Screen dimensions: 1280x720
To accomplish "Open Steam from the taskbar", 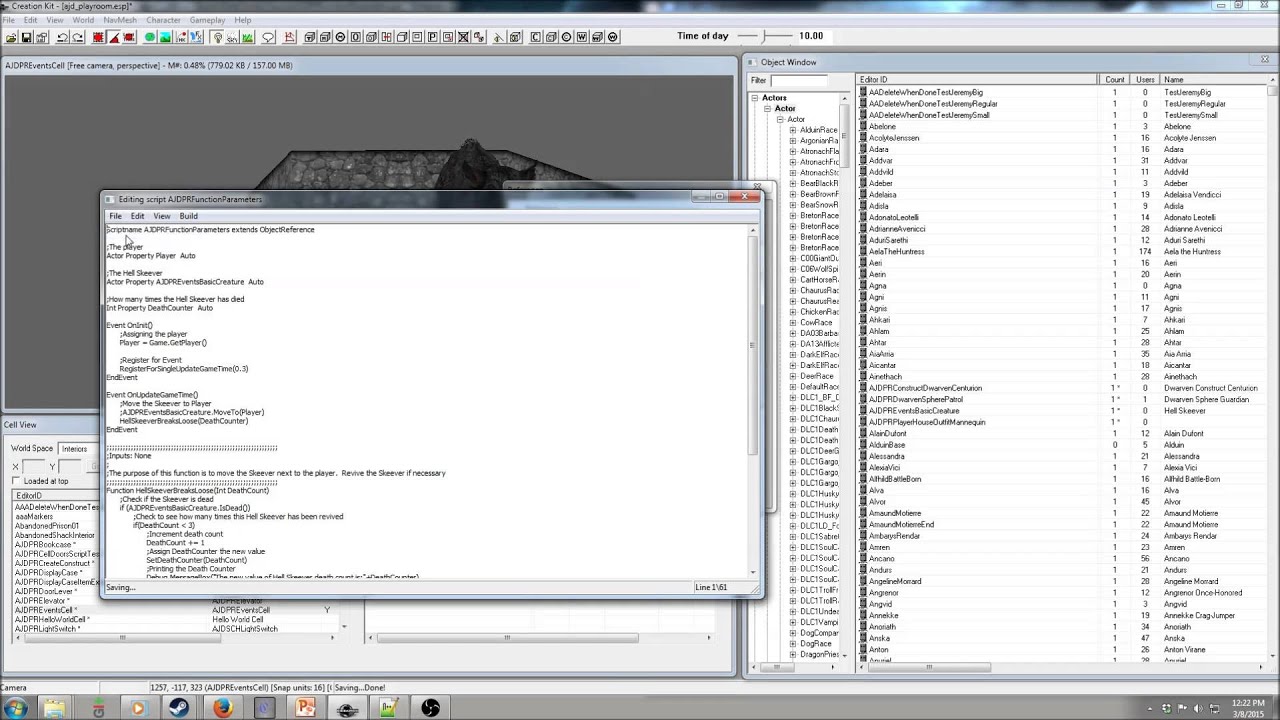I will [x=181, y=708].
